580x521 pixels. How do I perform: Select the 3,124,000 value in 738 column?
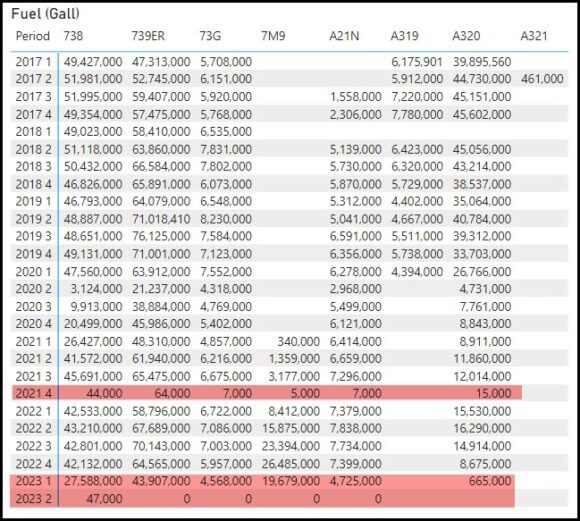pos(96,289)
